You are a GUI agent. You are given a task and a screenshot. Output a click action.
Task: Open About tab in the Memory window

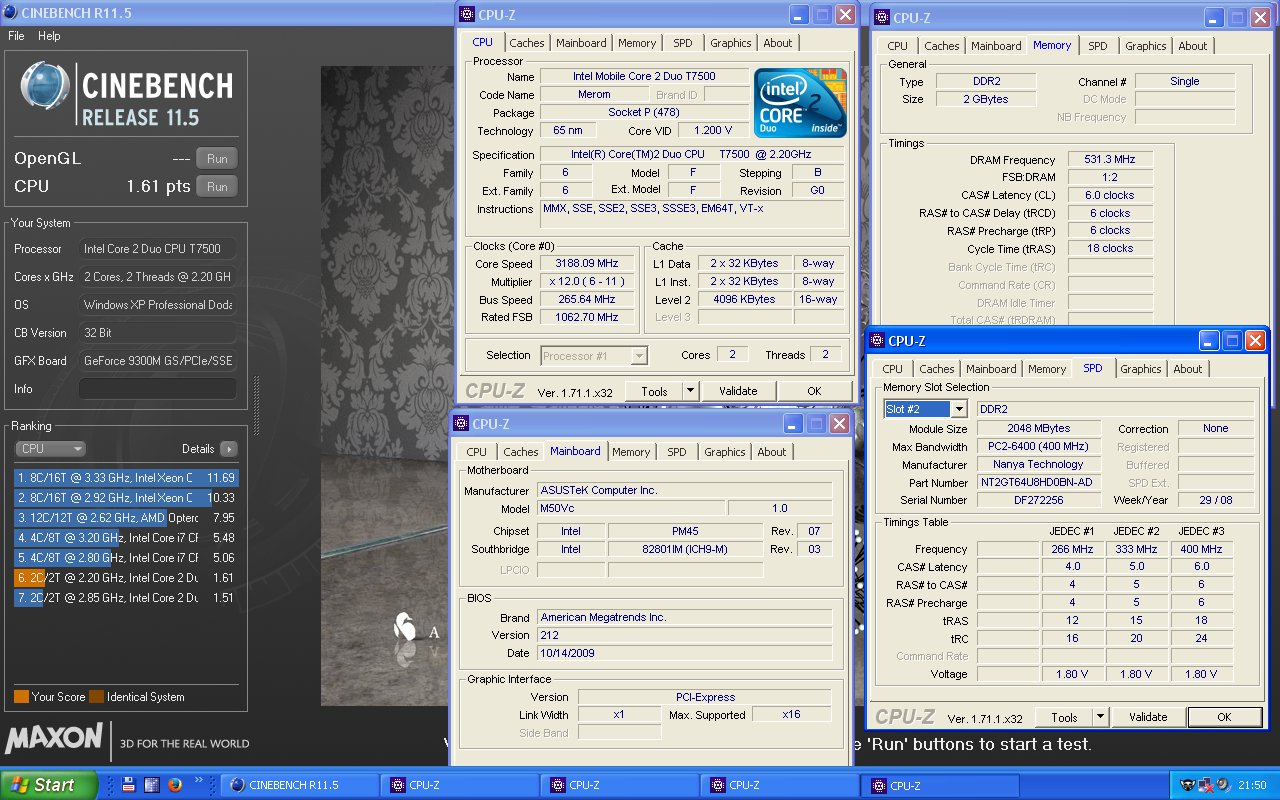1193,46
